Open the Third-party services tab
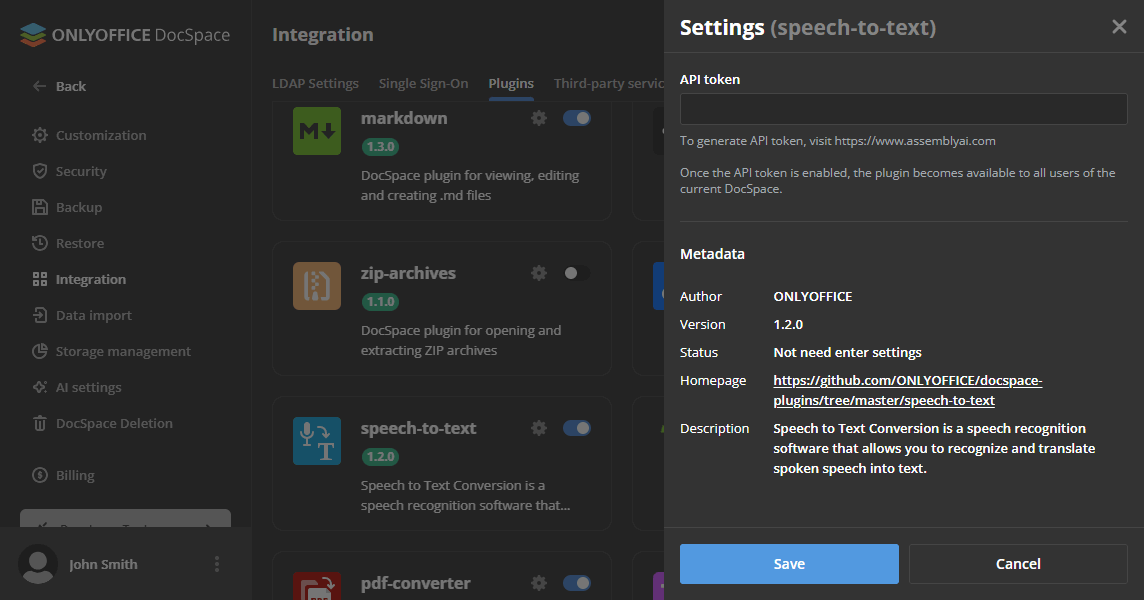The image size is (1144, 600). pos(608,83)
